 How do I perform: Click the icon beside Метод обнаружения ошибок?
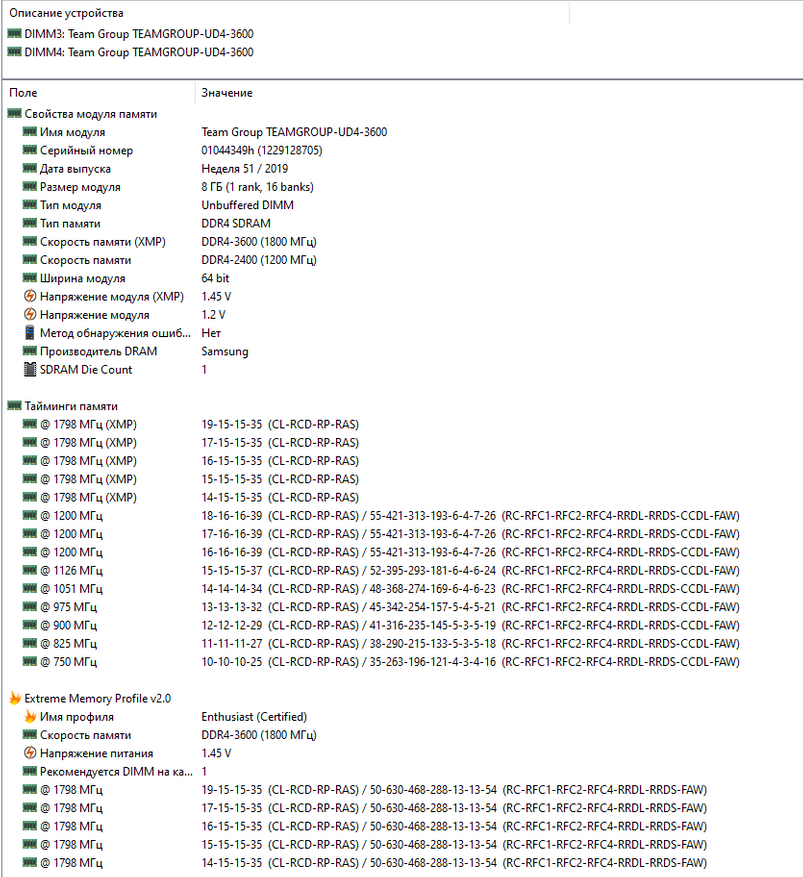[30, 333]
